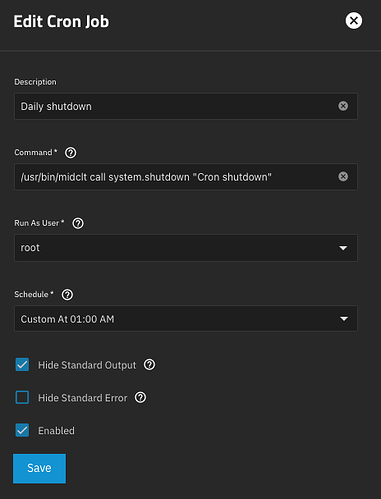Image resolution: width=381 pixels, height=499 pixels.
Task: Show help for Hide Standard Output
Action: (x=149, y=365)
